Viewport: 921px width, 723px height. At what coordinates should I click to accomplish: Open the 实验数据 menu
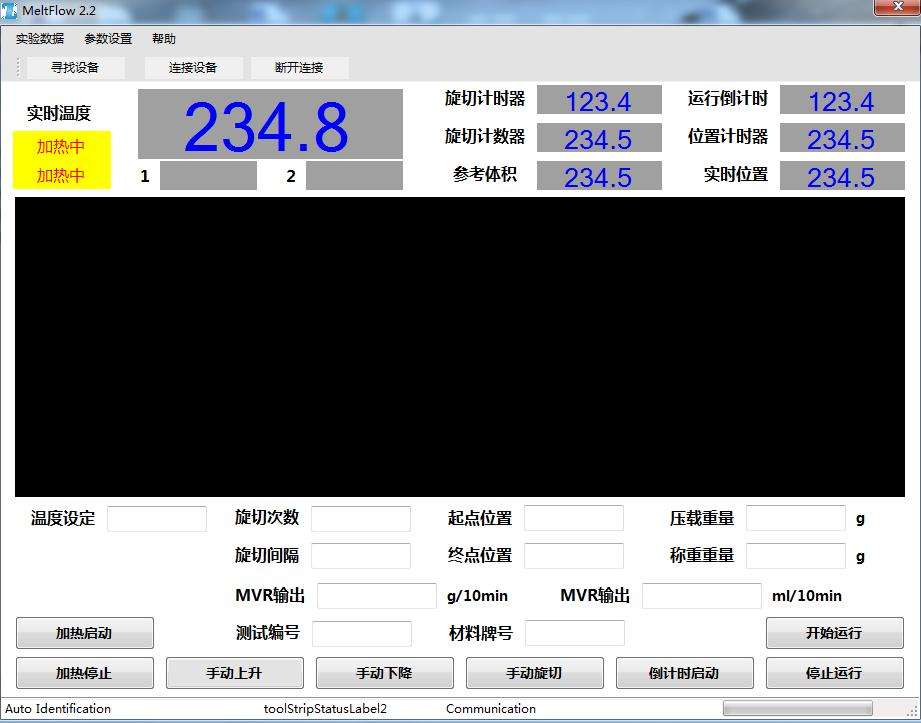[39, 39]
